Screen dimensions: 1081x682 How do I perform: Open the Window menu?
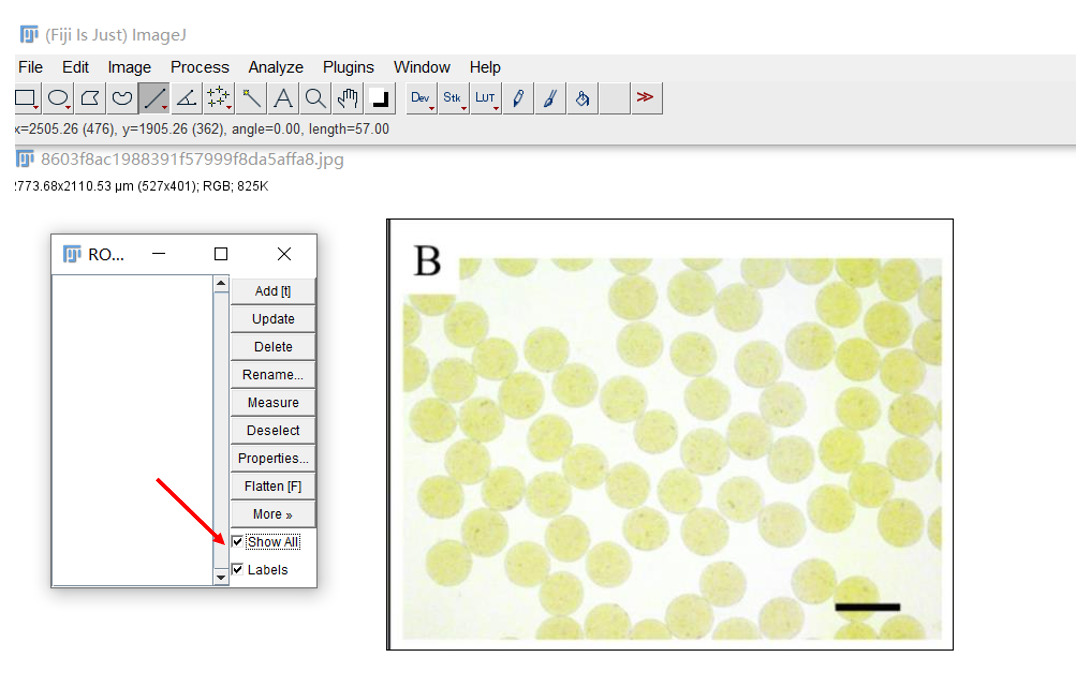(422, 67)
